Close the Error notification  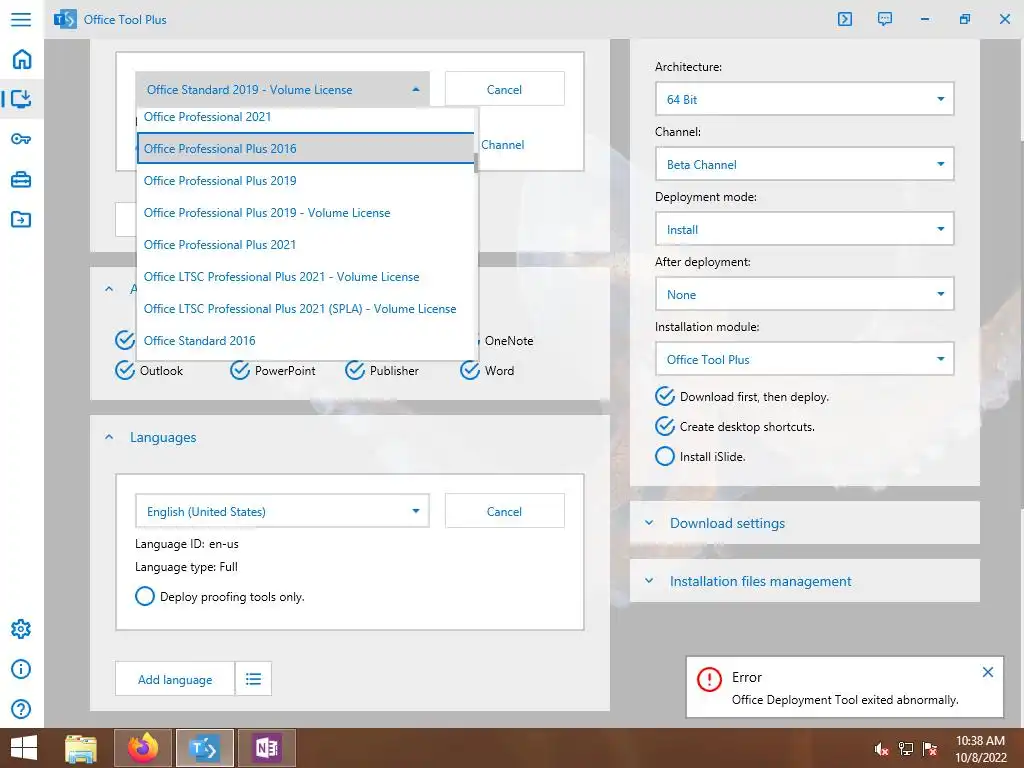click(988, 672)
